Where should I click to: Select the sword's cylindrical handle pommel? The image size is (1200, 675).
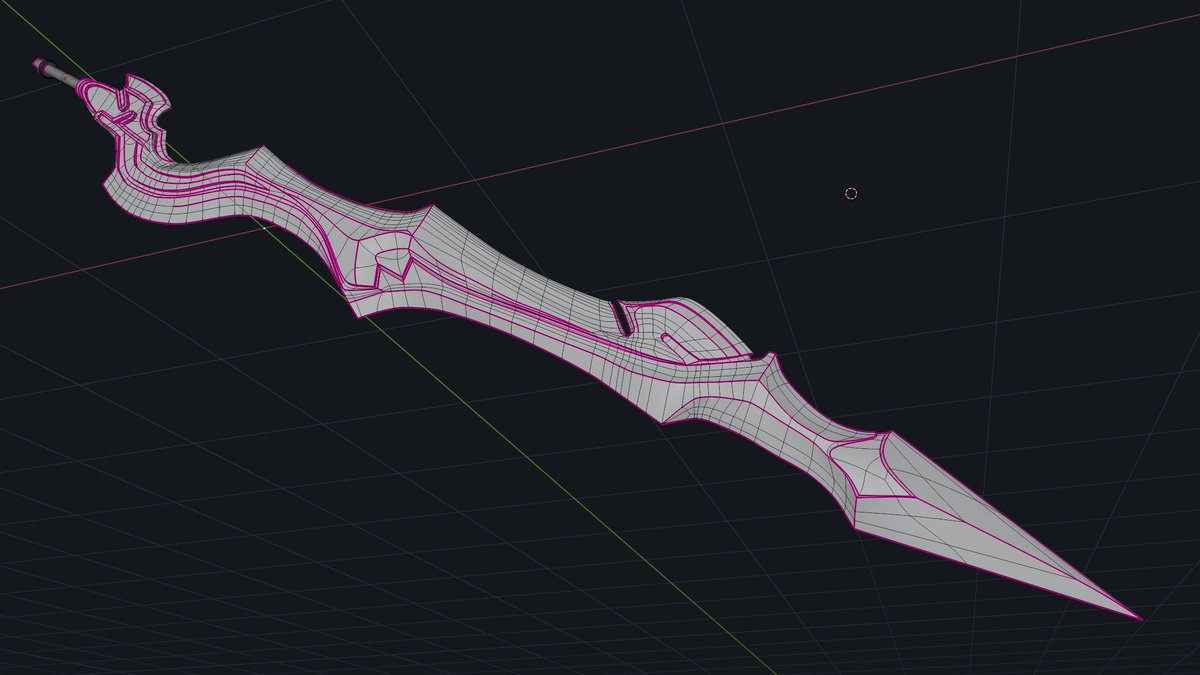pos(42,66)
